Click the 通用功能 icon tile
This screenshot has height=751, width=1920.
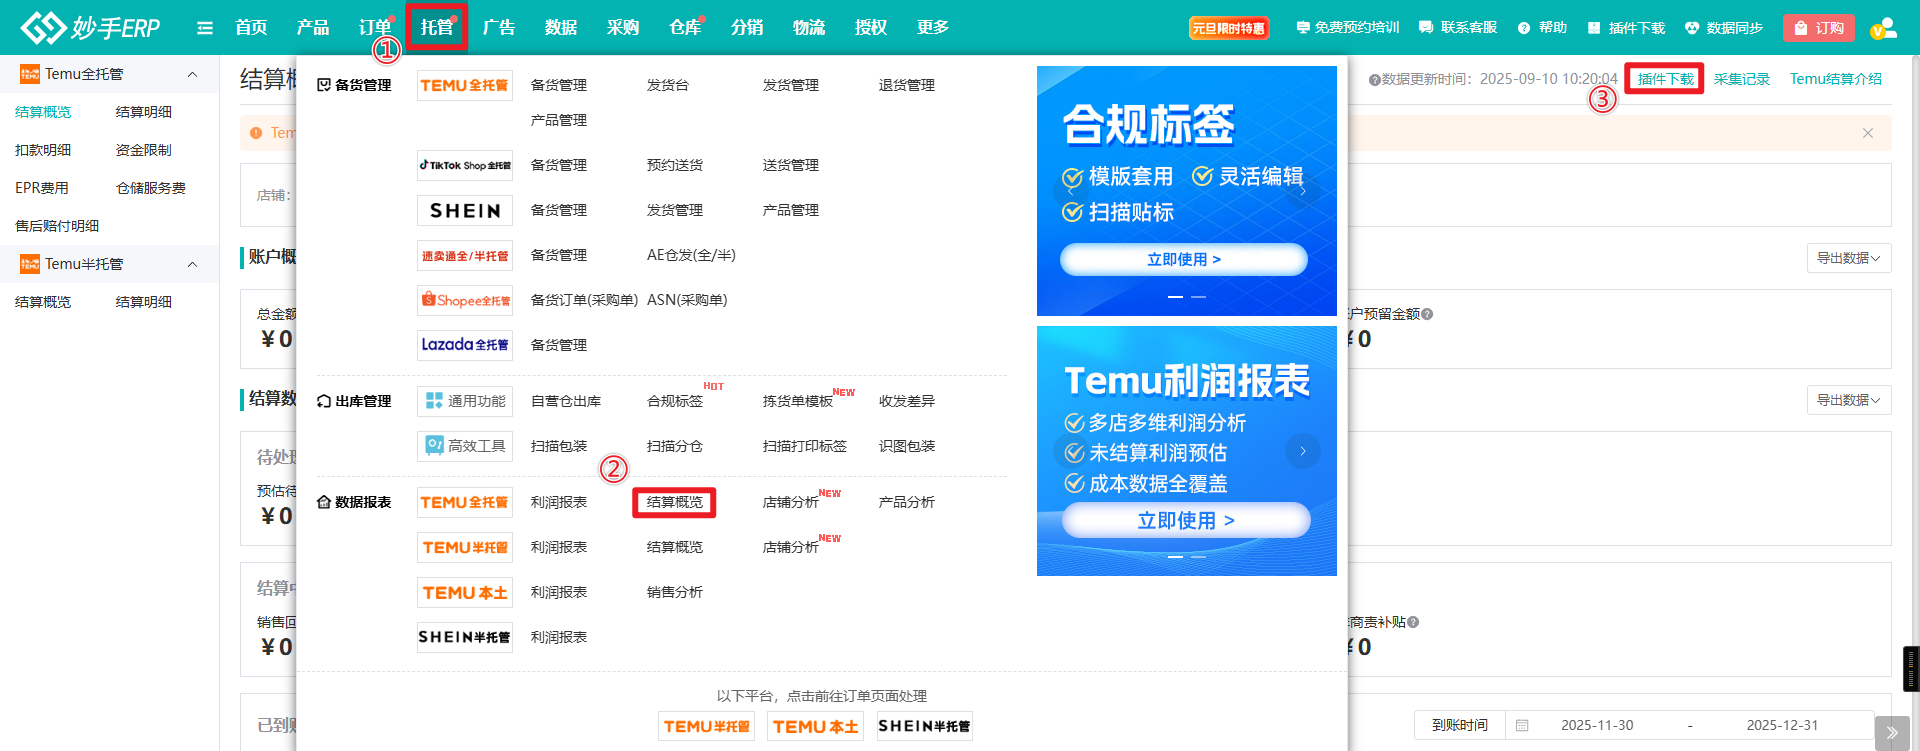point(465,401)
